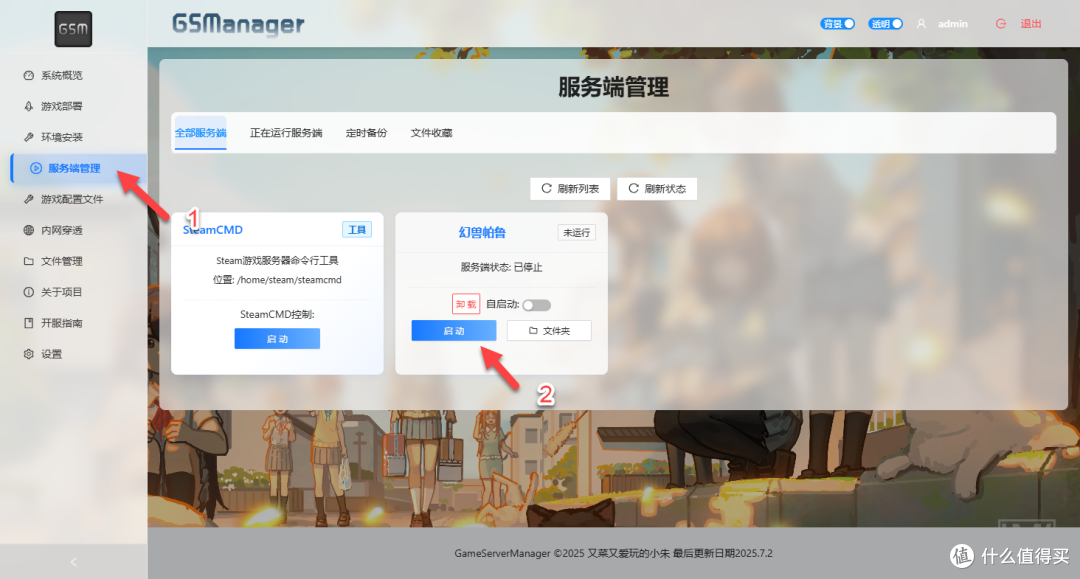
Task: Click the admin user profile icon
Action: [x=921, y=23]
